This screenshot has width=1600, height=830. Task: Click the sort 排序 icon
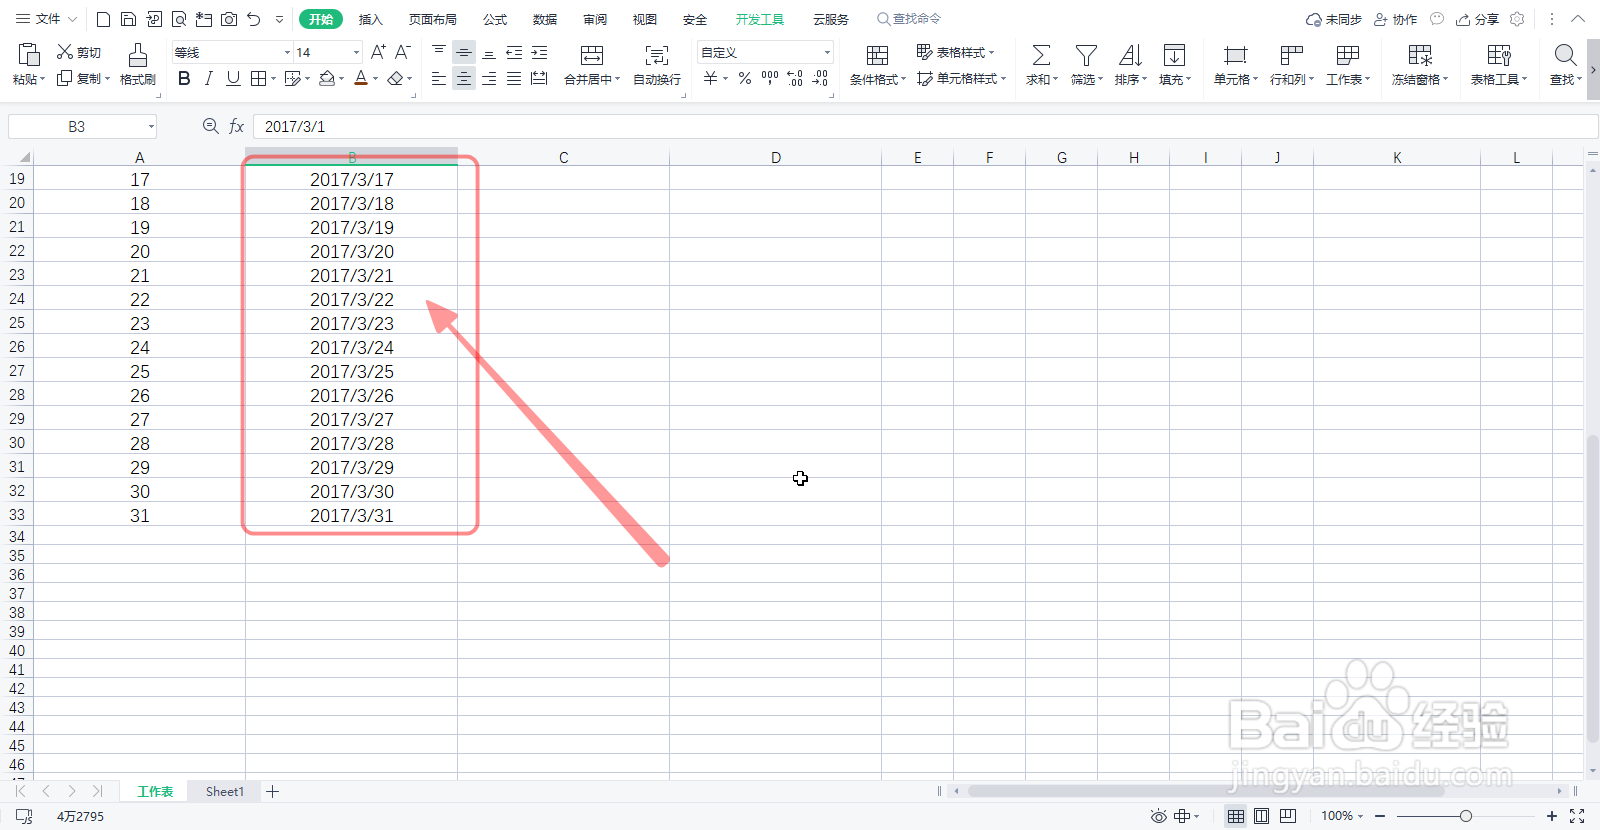tap(1130, 55)
